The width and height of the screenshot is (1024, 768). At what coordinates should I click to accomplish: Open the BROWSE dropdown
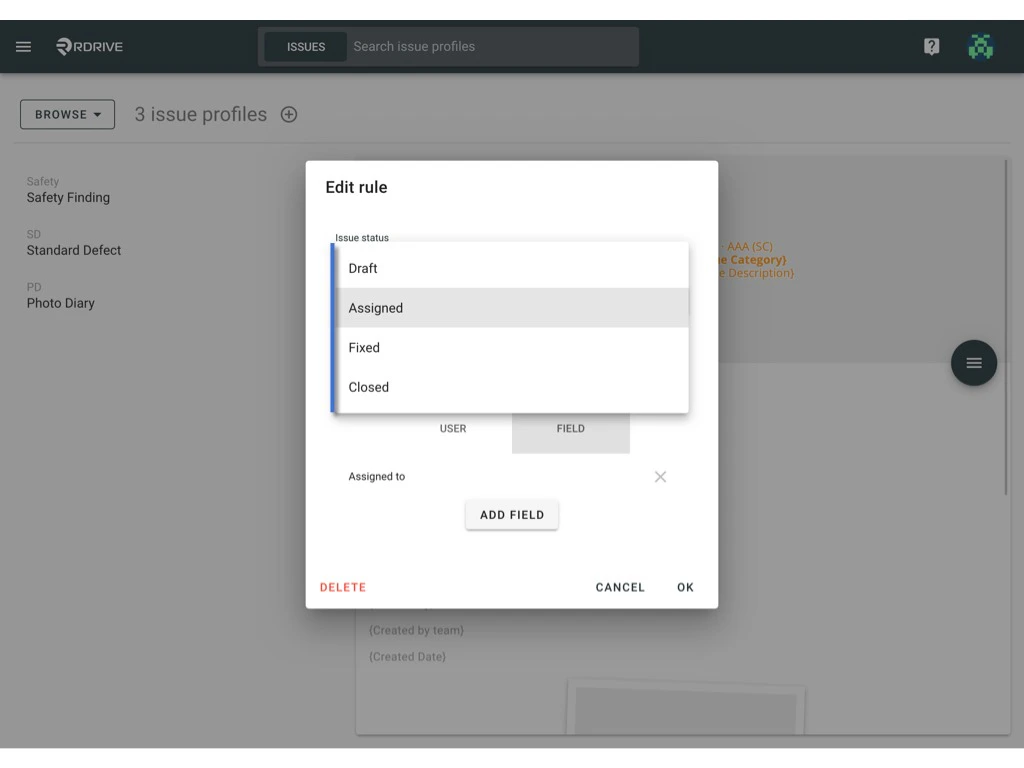(66, 114)
